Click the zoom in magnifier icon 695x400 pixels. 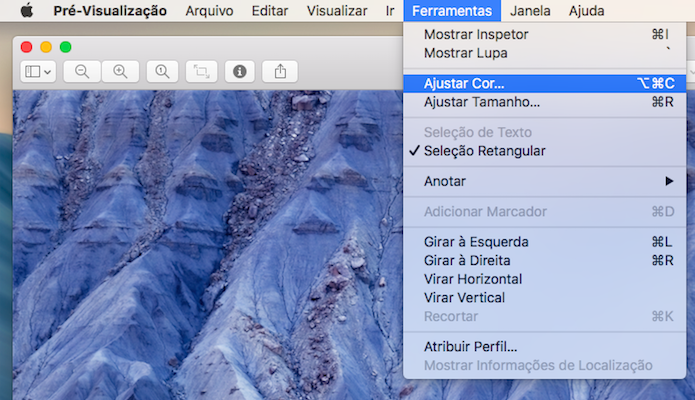click(x=121, y=71)
